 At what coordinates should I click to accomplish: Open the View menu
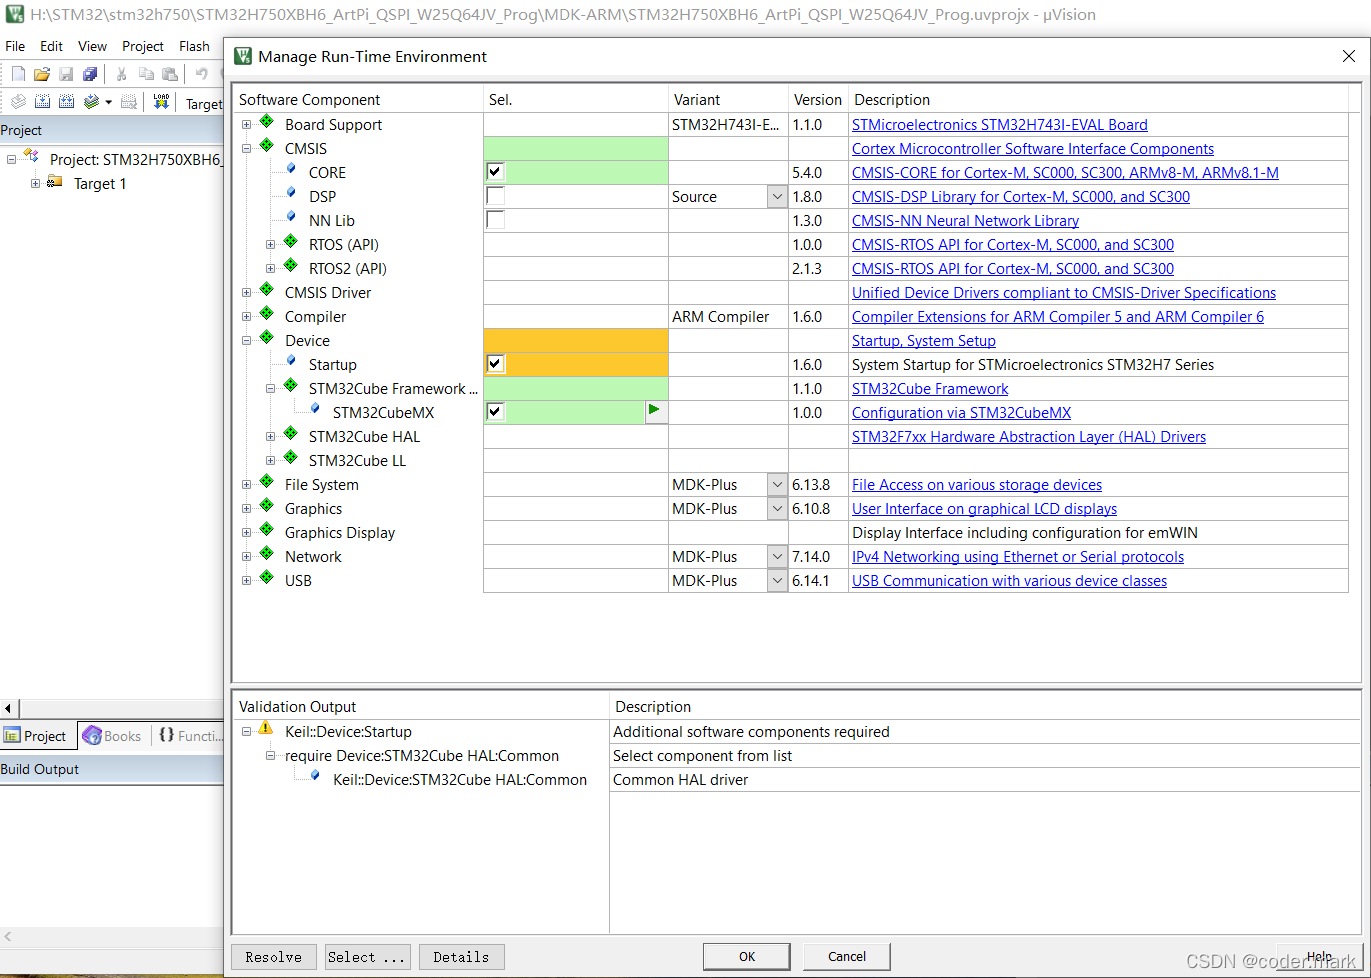[92, 46]
